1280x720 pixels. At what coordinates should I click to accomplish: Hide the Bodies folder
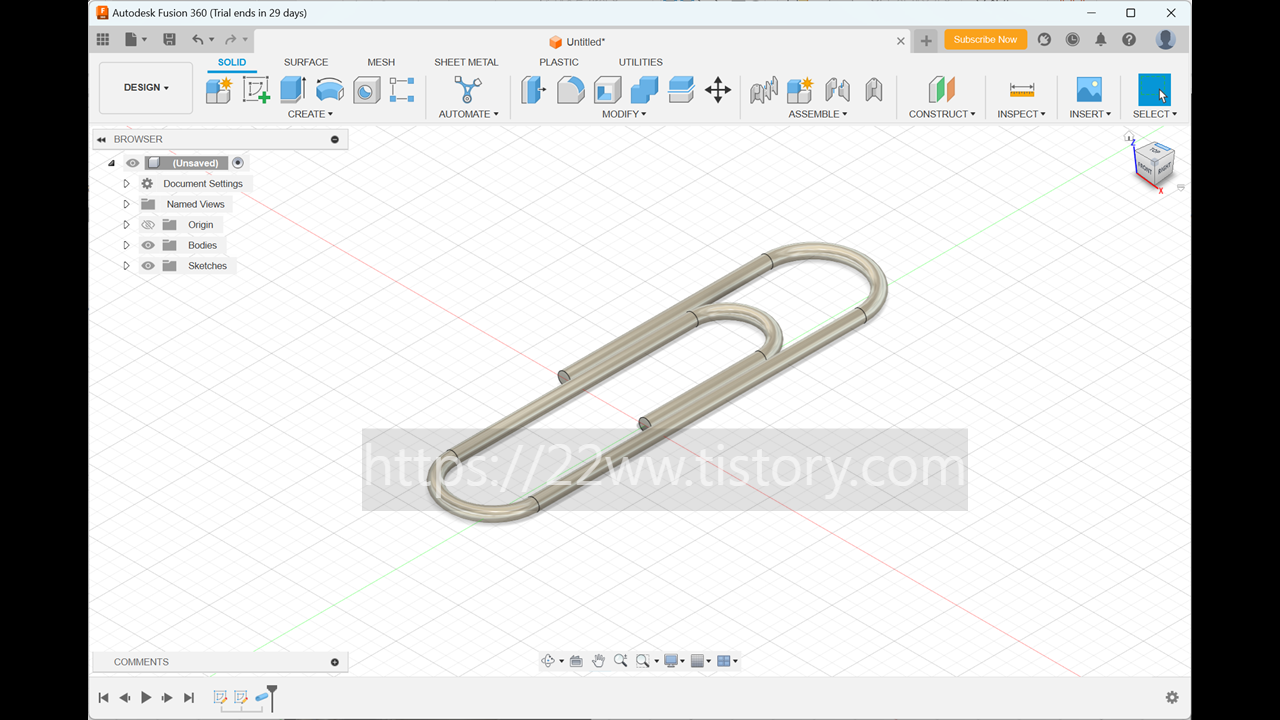pyautogui.click(x=148, y=245)
